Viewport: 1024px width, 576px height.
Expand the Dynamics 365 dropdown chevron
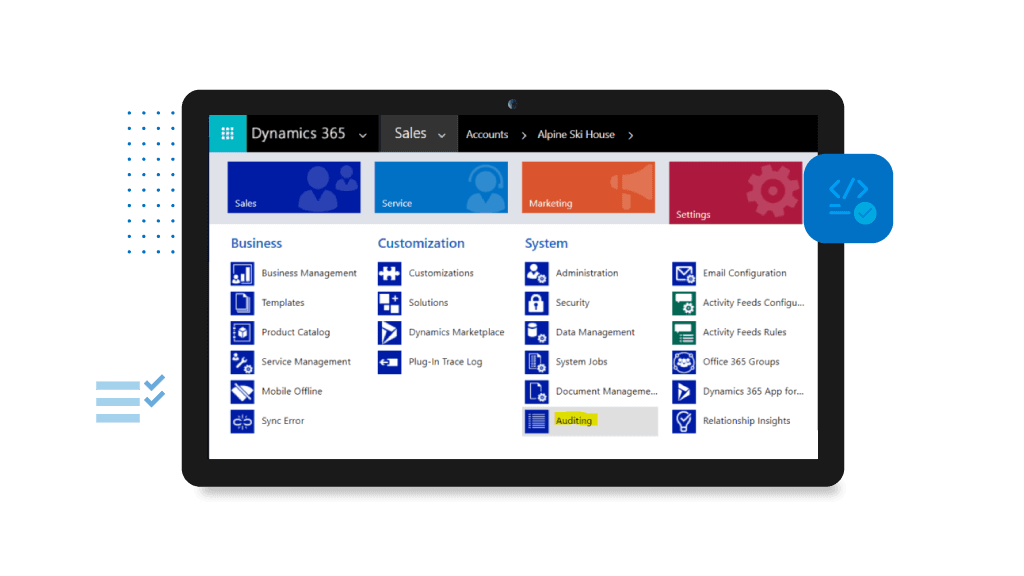(x=362, y=135)
